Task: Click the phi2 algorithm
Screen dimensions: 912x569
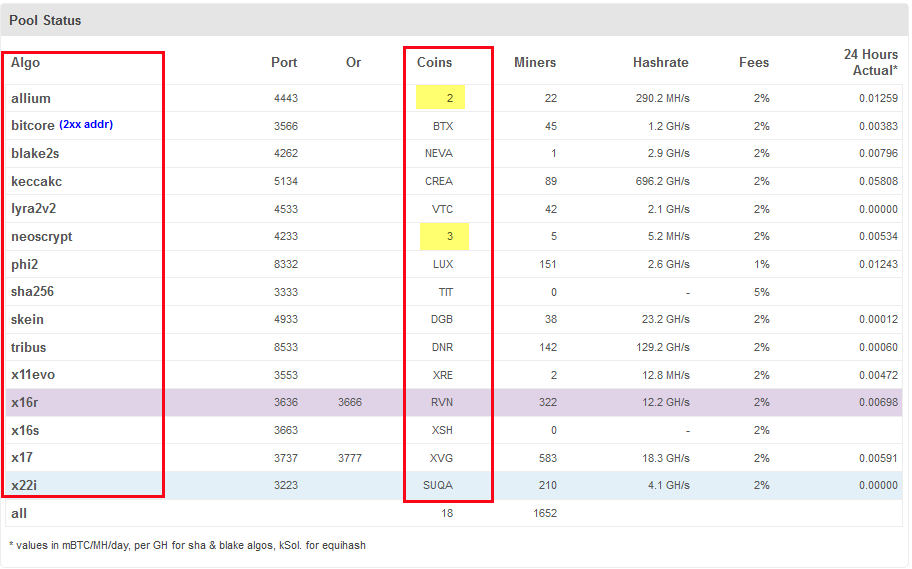Action: click(25, 265)
